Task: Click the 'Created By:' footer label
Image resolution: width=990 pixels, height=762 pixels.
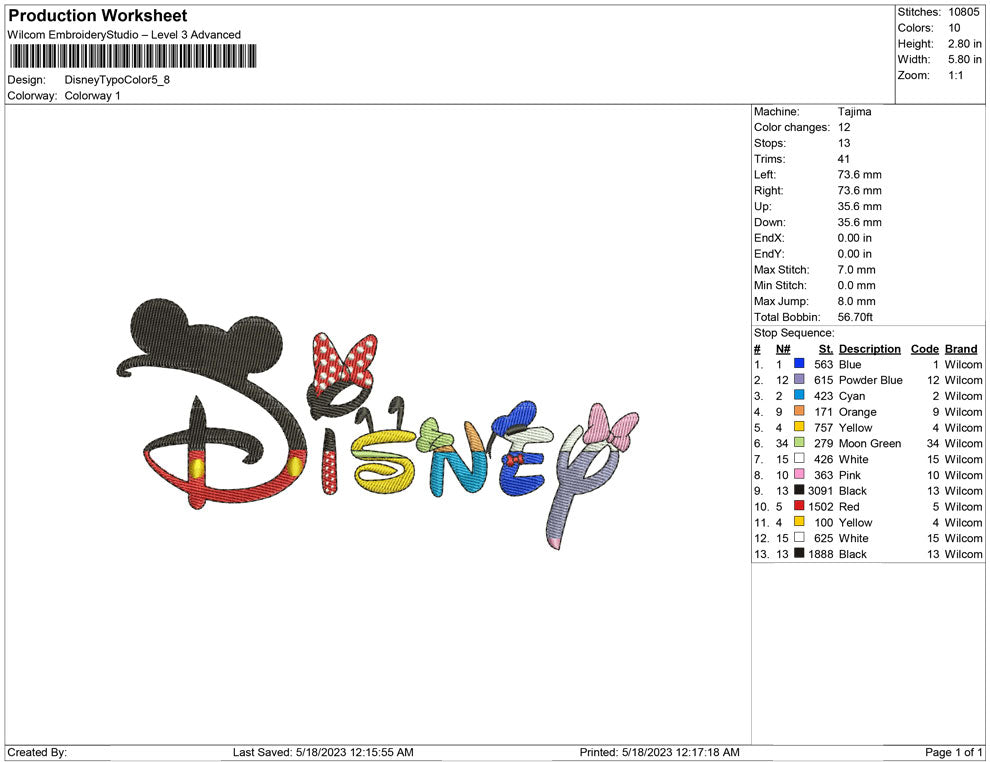Action: click(x=37, y=752)
